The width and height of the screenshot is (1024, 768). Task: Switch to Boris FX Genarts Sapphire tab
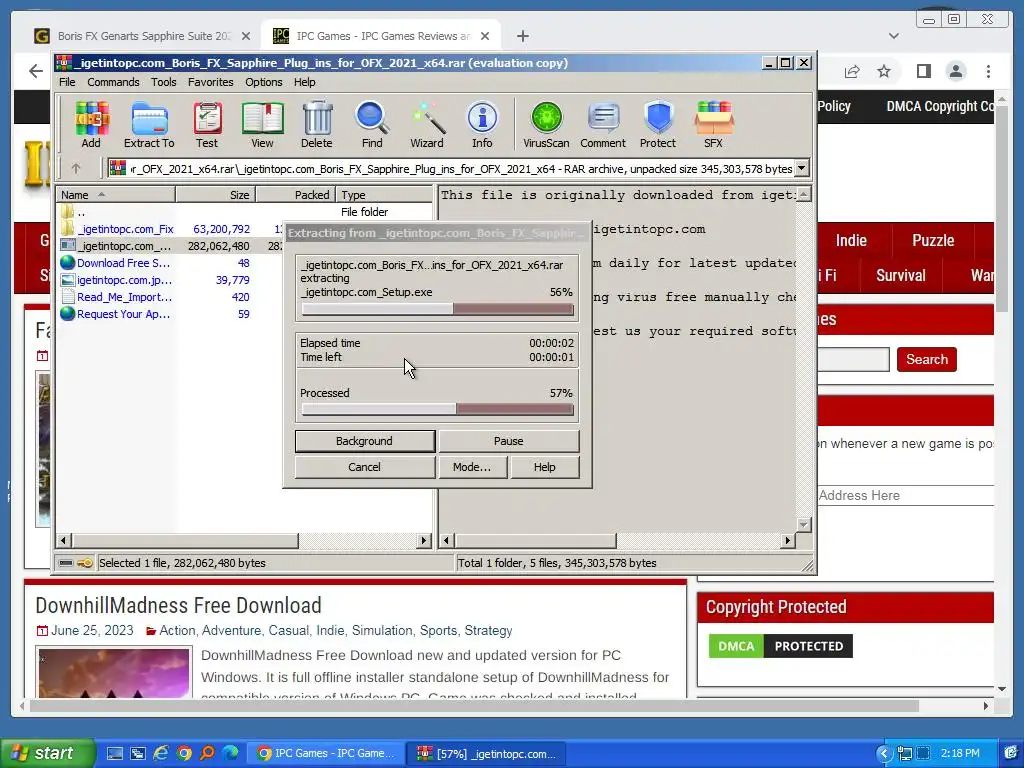point(144,36)
